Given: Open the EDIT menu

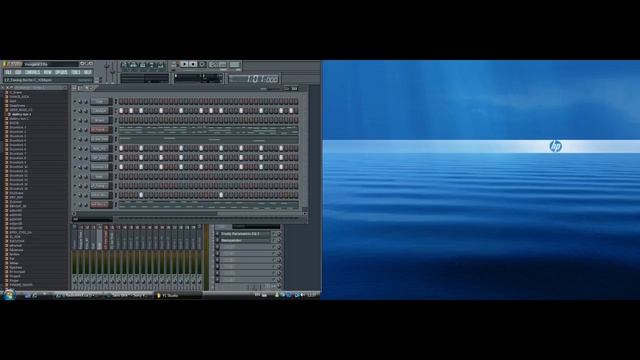Looking at the screenshot, I should point(18,72).
